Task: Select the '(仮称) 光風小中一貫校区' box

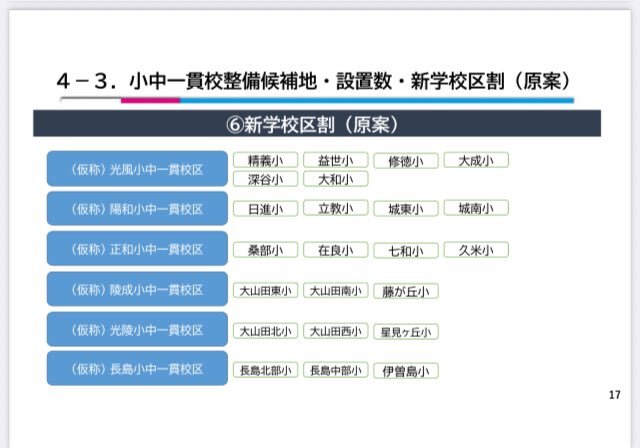Action: pos(137,169)
